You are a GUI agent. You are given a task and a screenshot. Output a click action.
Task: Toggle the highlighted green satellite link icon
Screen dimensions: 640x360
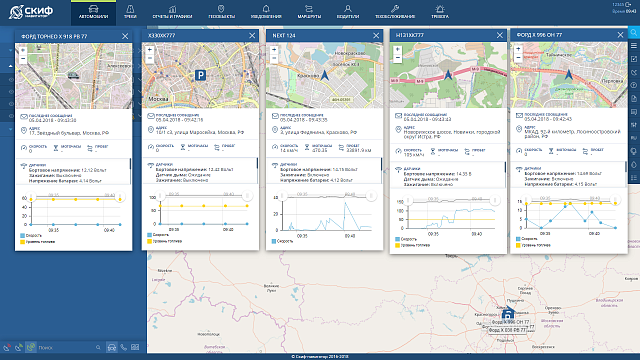[31, 347]
